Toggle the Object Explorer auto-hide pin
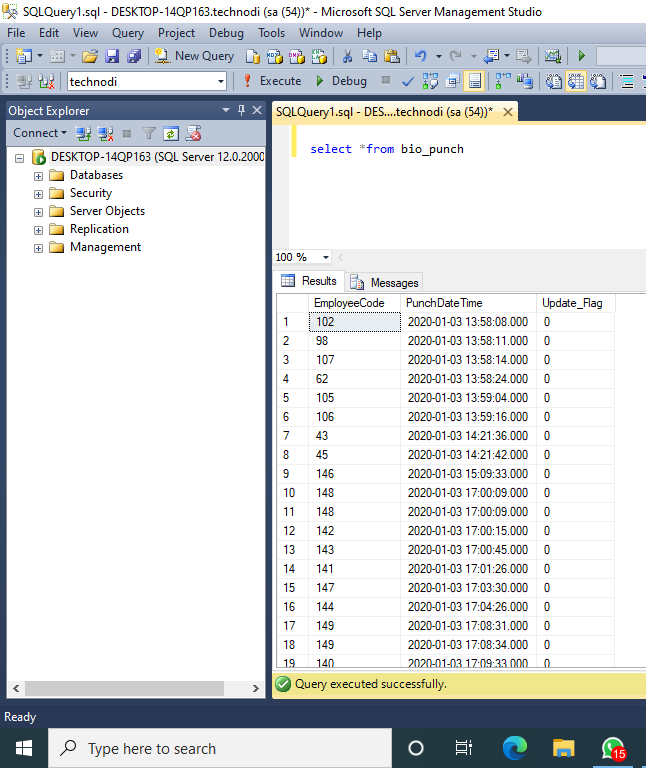Screen dimensions: 646x768 (241, 110)
